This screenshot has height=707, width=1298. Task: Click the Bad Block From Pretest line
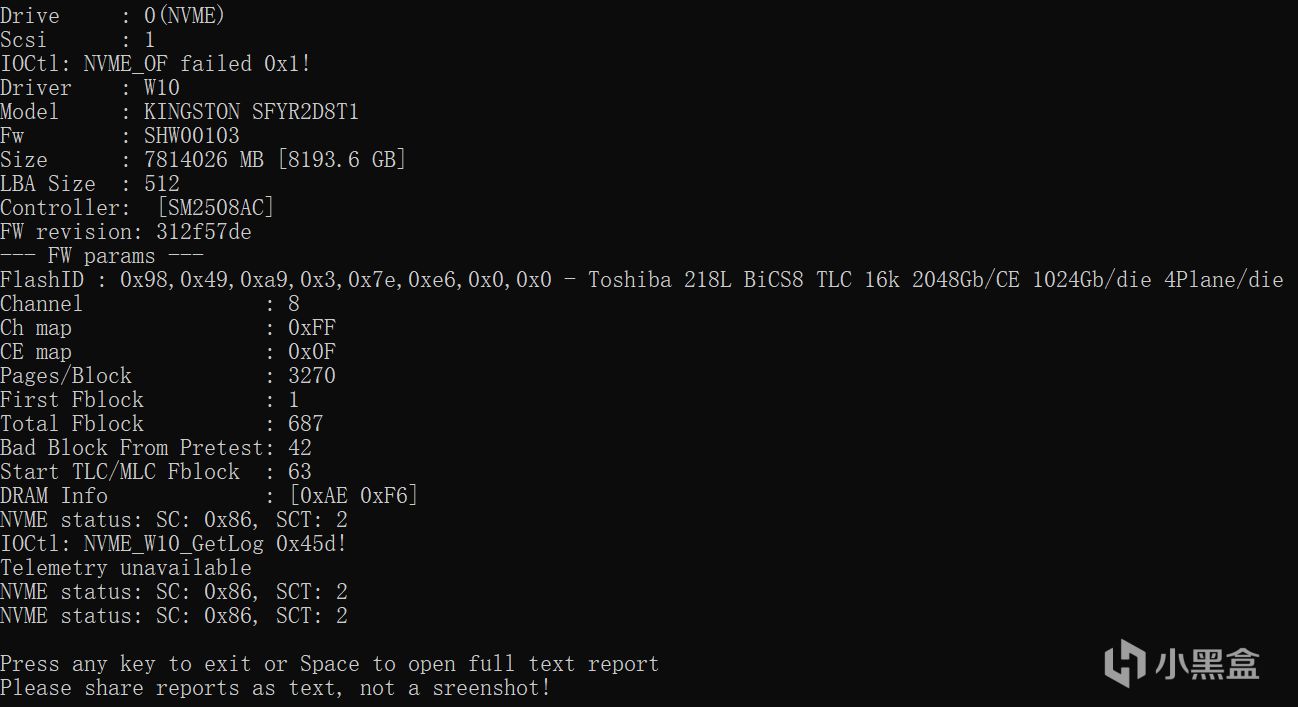155,448
